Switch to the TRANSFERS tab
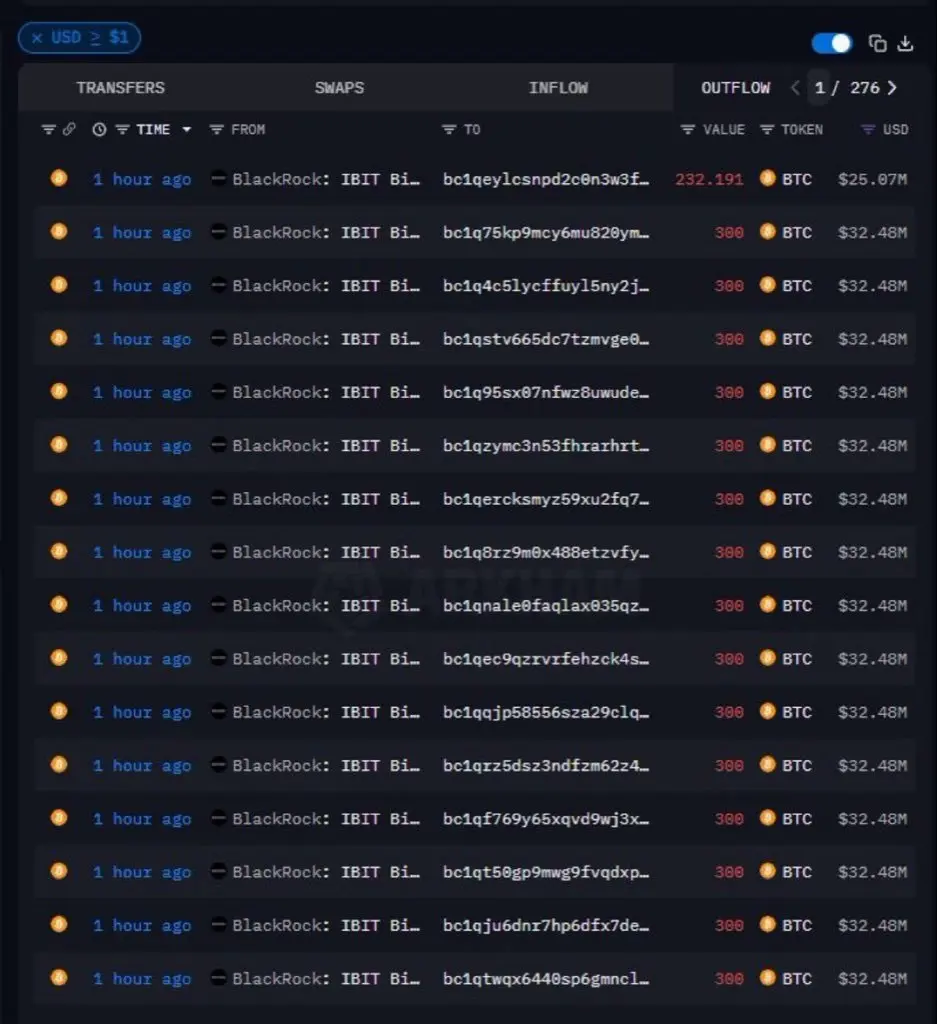This screenshot has width=937, height=1024. coord(120,88)
